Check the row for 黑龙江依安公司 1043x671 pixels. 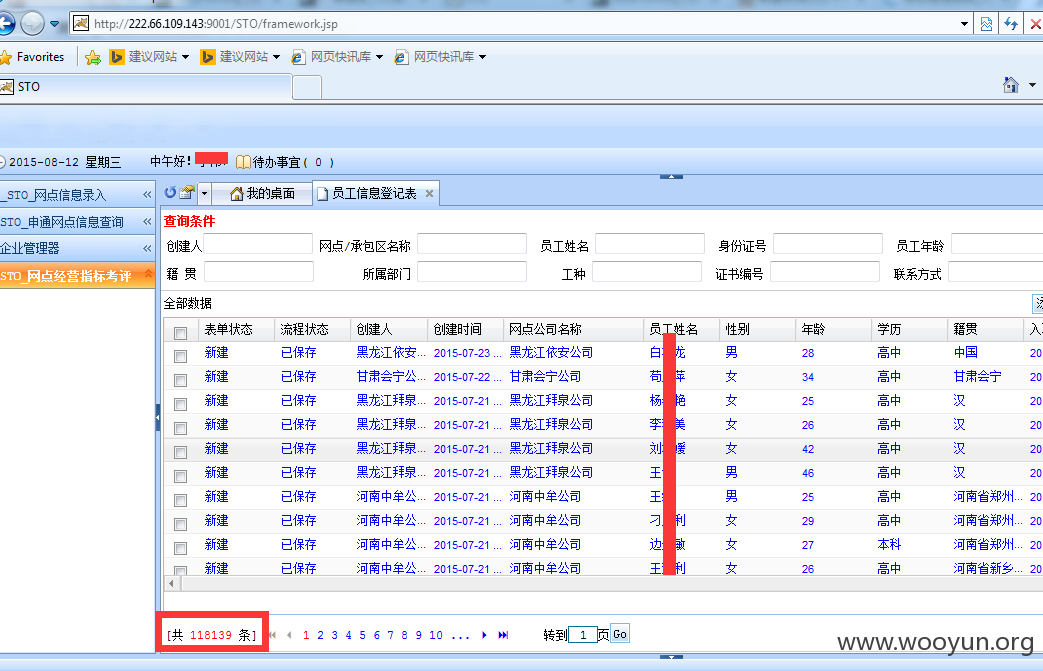(x=180, y=356)
